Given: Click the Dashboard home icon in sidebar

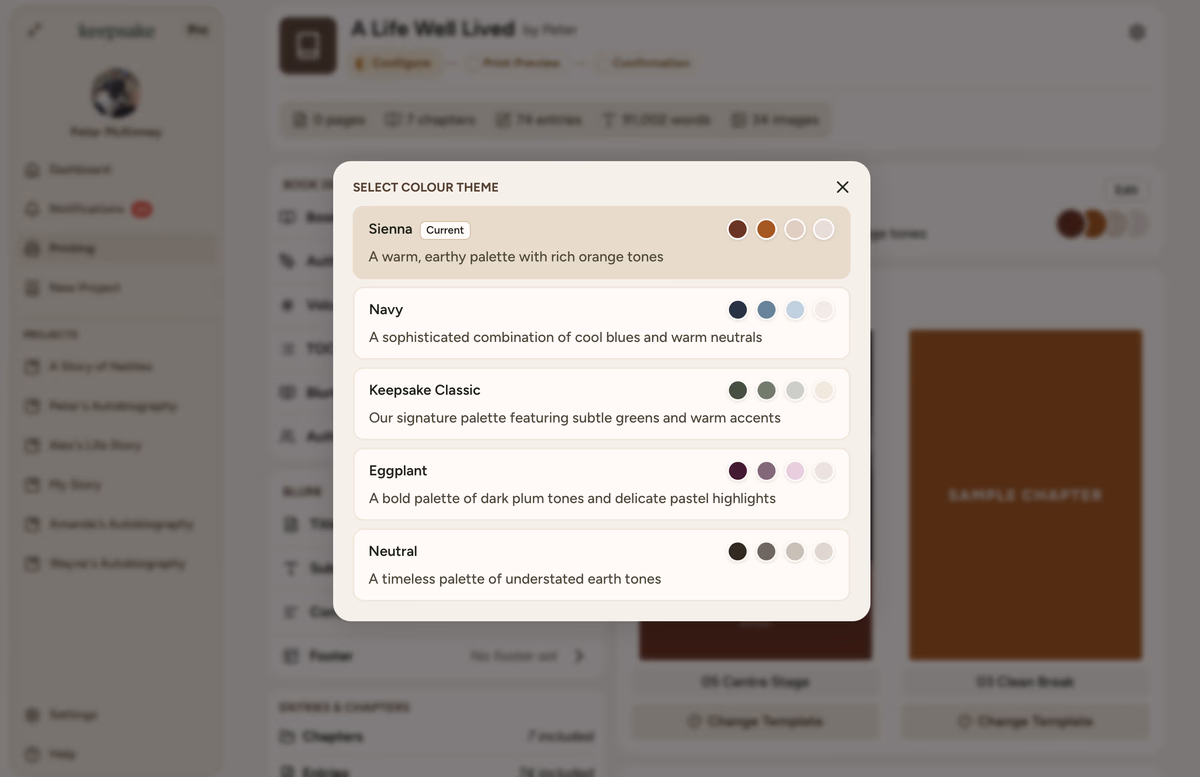Looking at the screenshot, I should (x=33, y=170).
